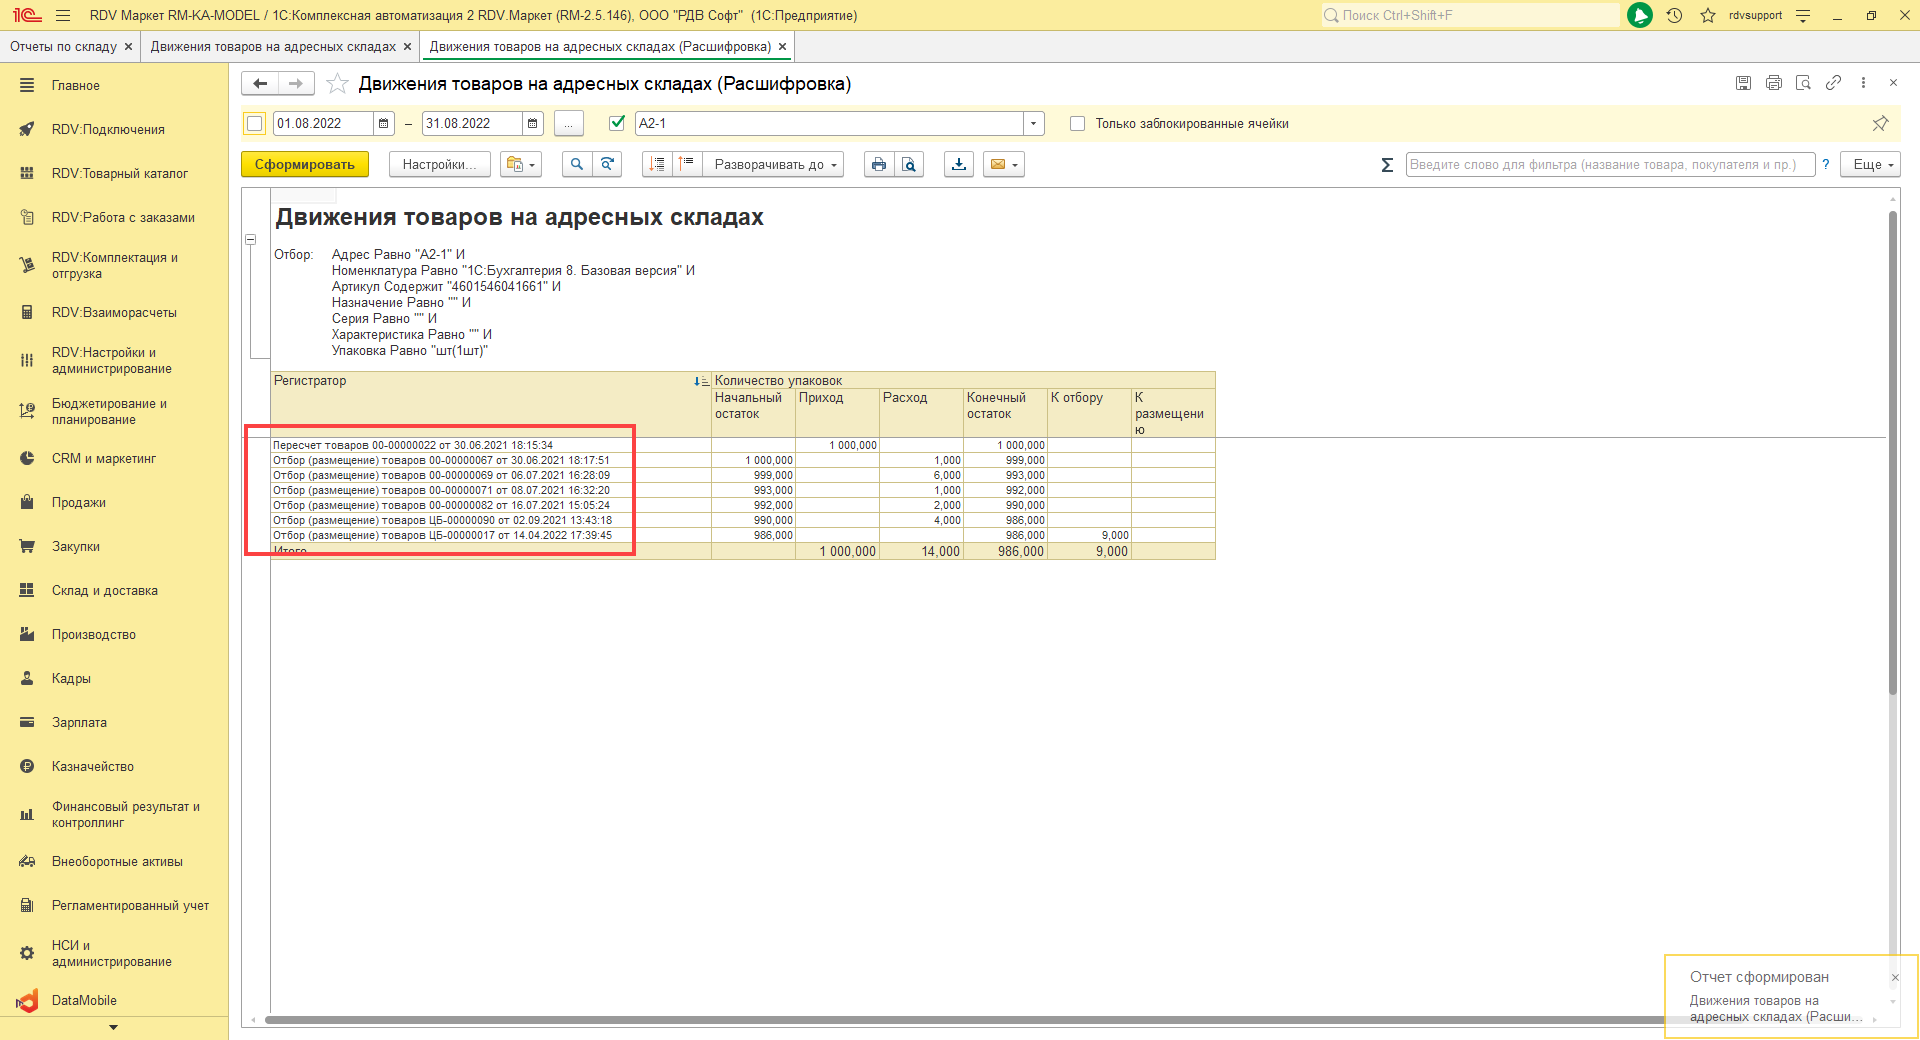This screenshot has height=1040, width=1920.
Task: Click the sigma sum icon
Action: click(x=1387, y=165)
